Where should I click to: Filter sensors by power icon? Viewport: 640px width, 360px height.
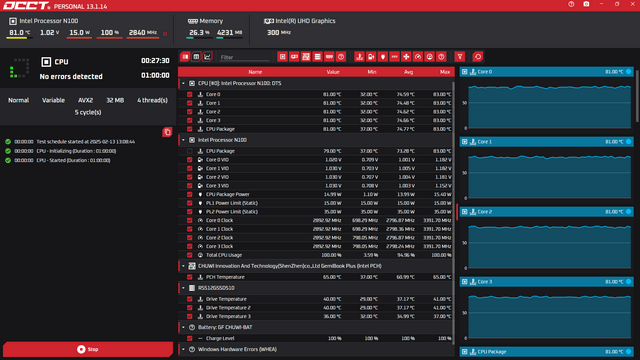tap(383, 57)
